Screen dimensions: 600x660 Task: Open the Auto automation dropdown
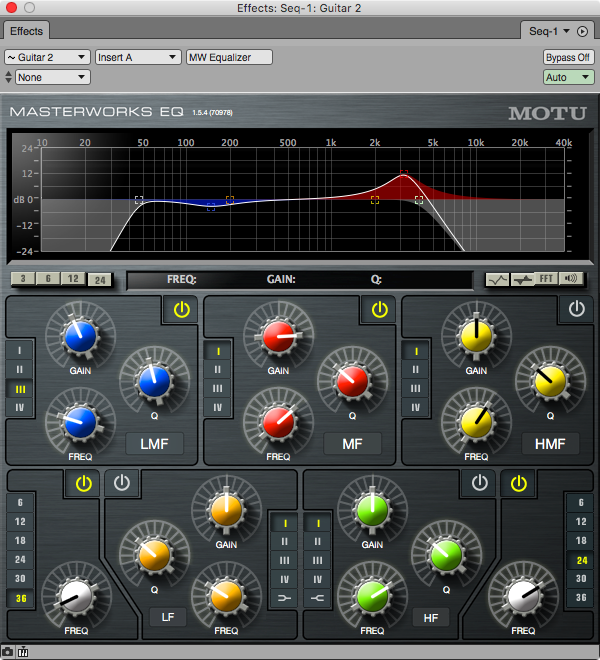pyautogui.click(x=568, y=77)
